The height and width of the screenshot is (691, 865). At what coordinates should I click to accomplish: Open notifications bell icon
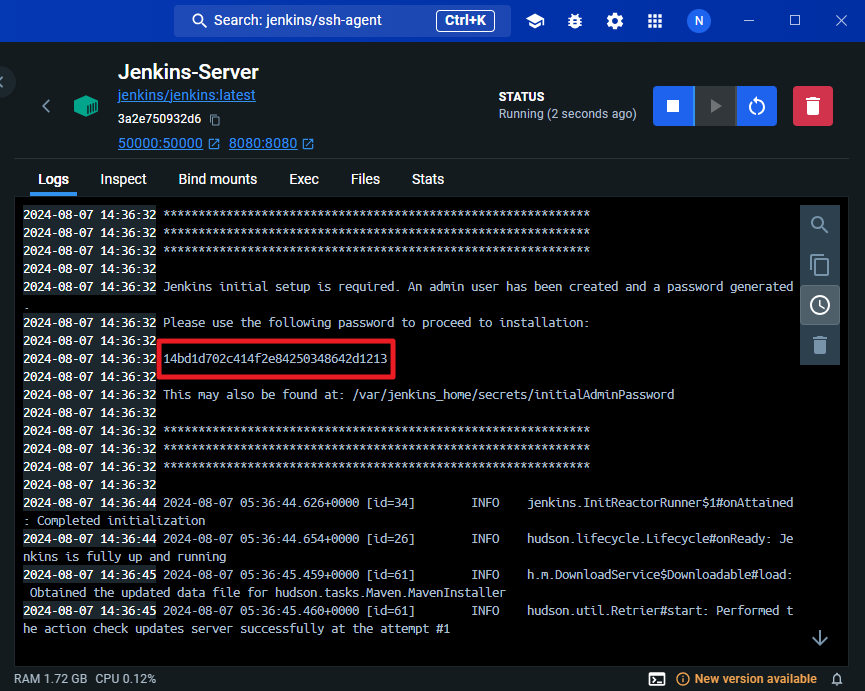[x=837, y=679]
